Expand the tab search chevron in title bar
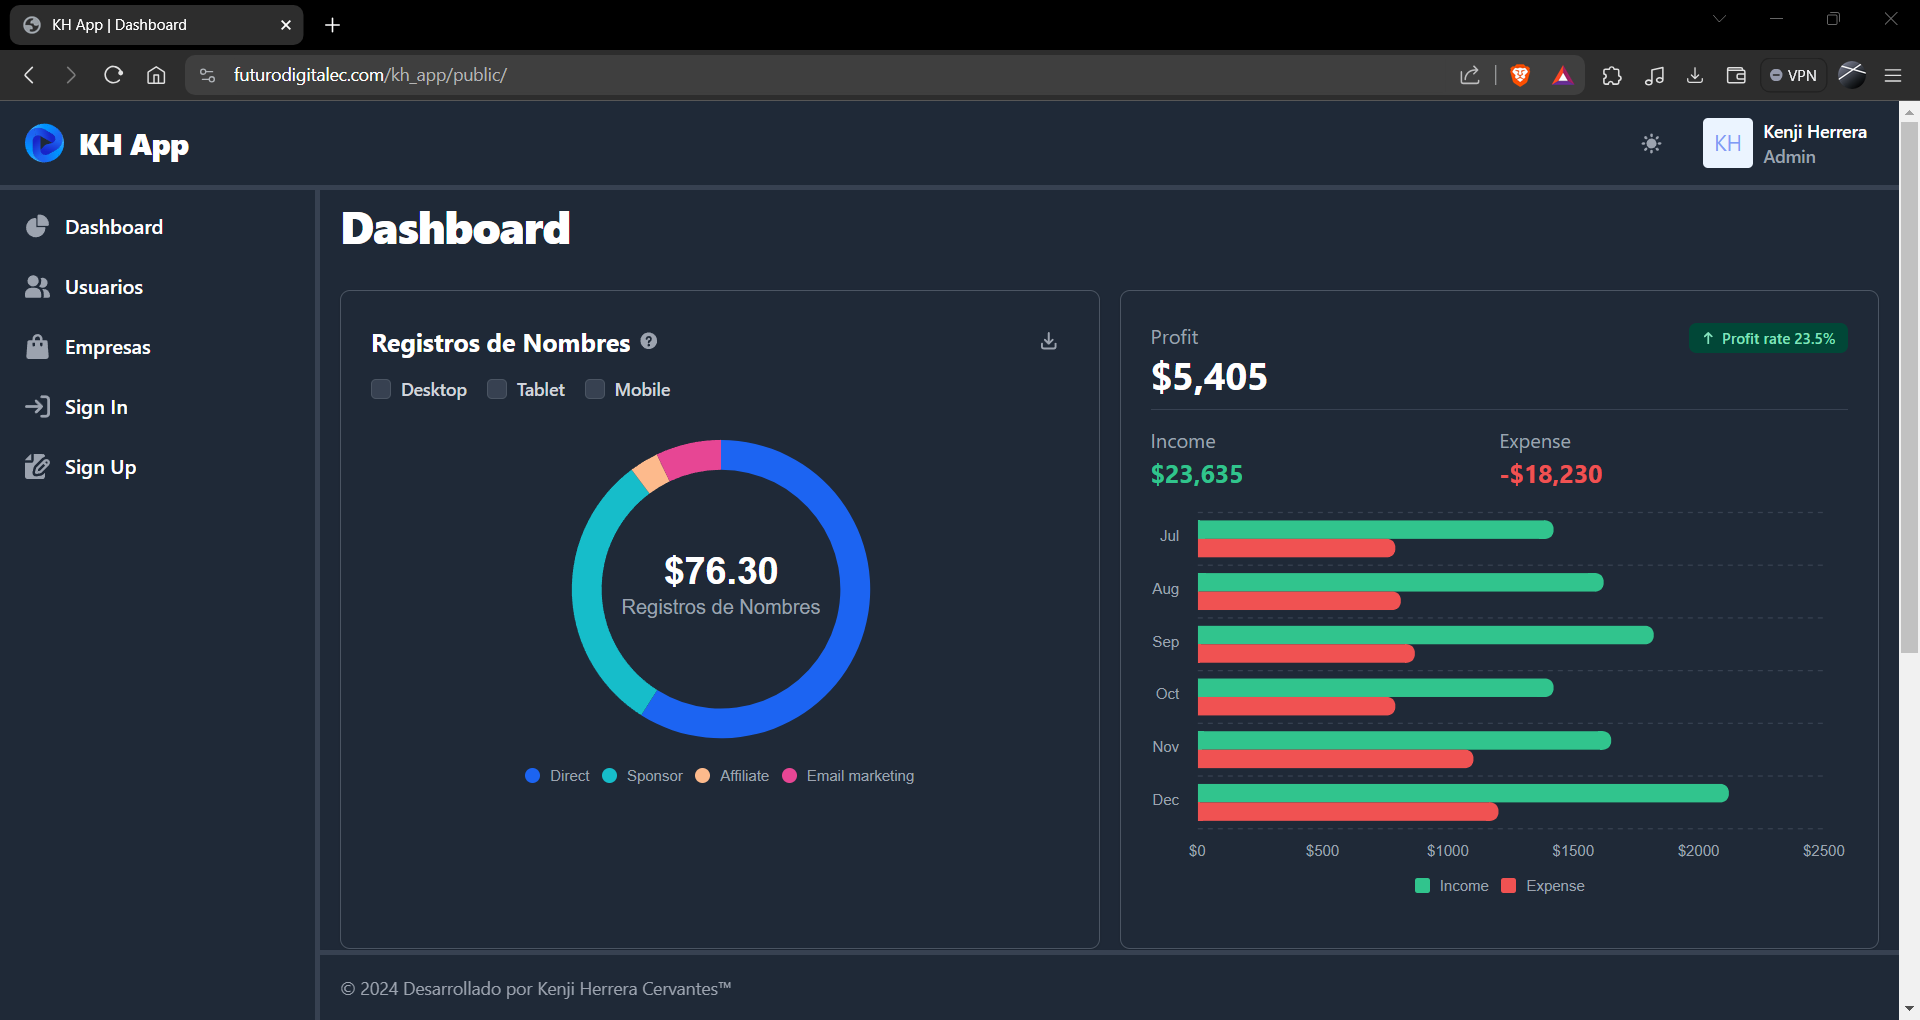This screenshot has width=1920, height=1020. (1719, 19)
